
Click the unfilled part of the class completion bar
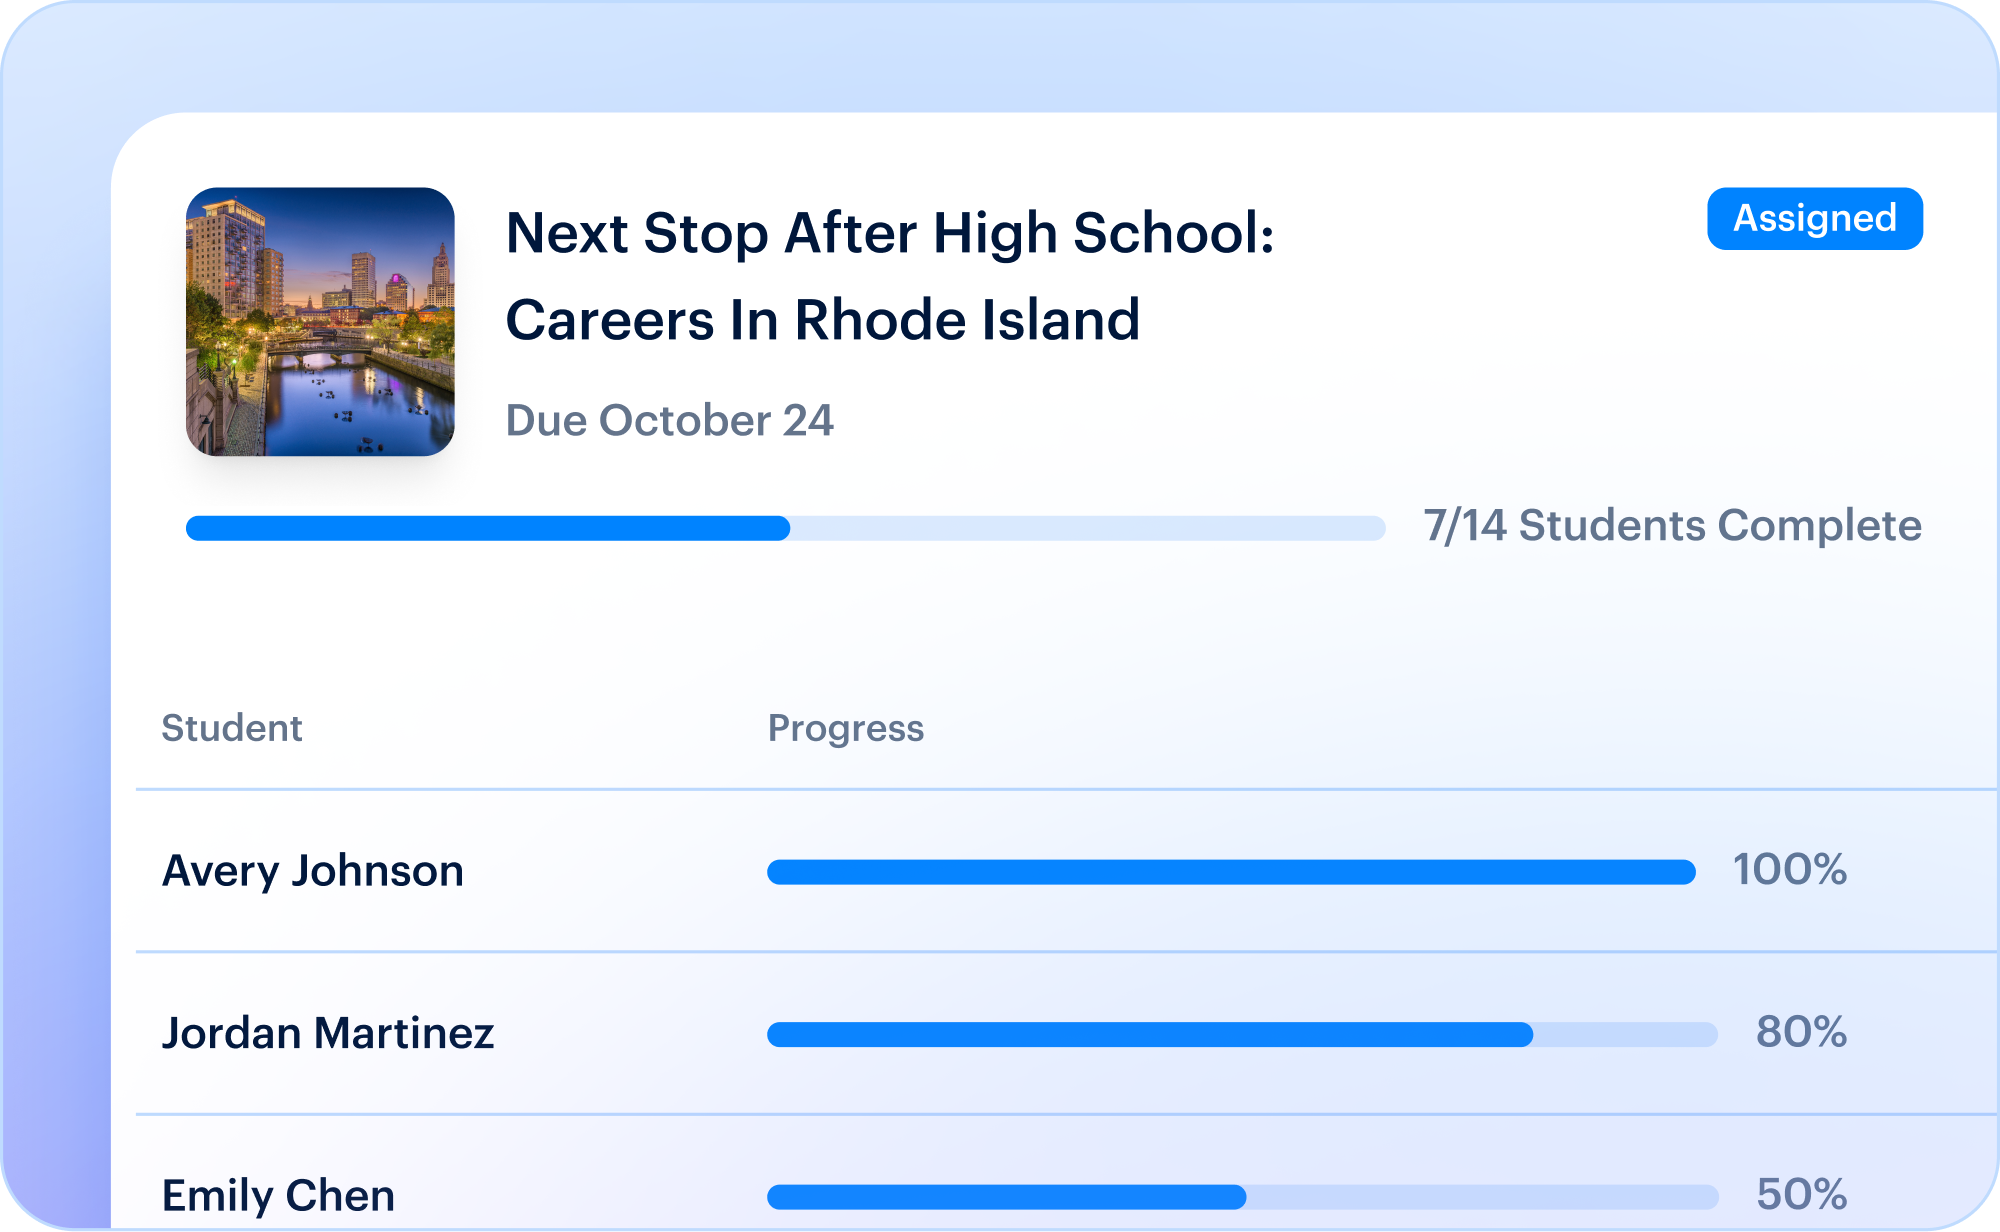click(1088, 528)
